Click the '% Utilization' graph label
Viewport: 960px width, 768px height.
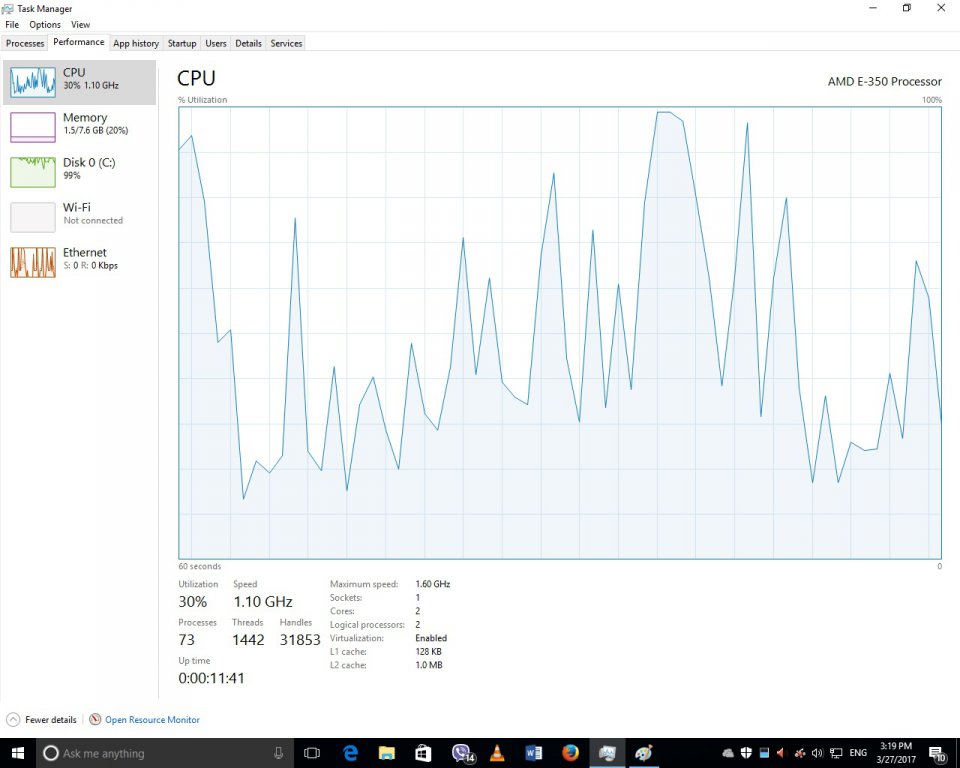click(203, 100)
